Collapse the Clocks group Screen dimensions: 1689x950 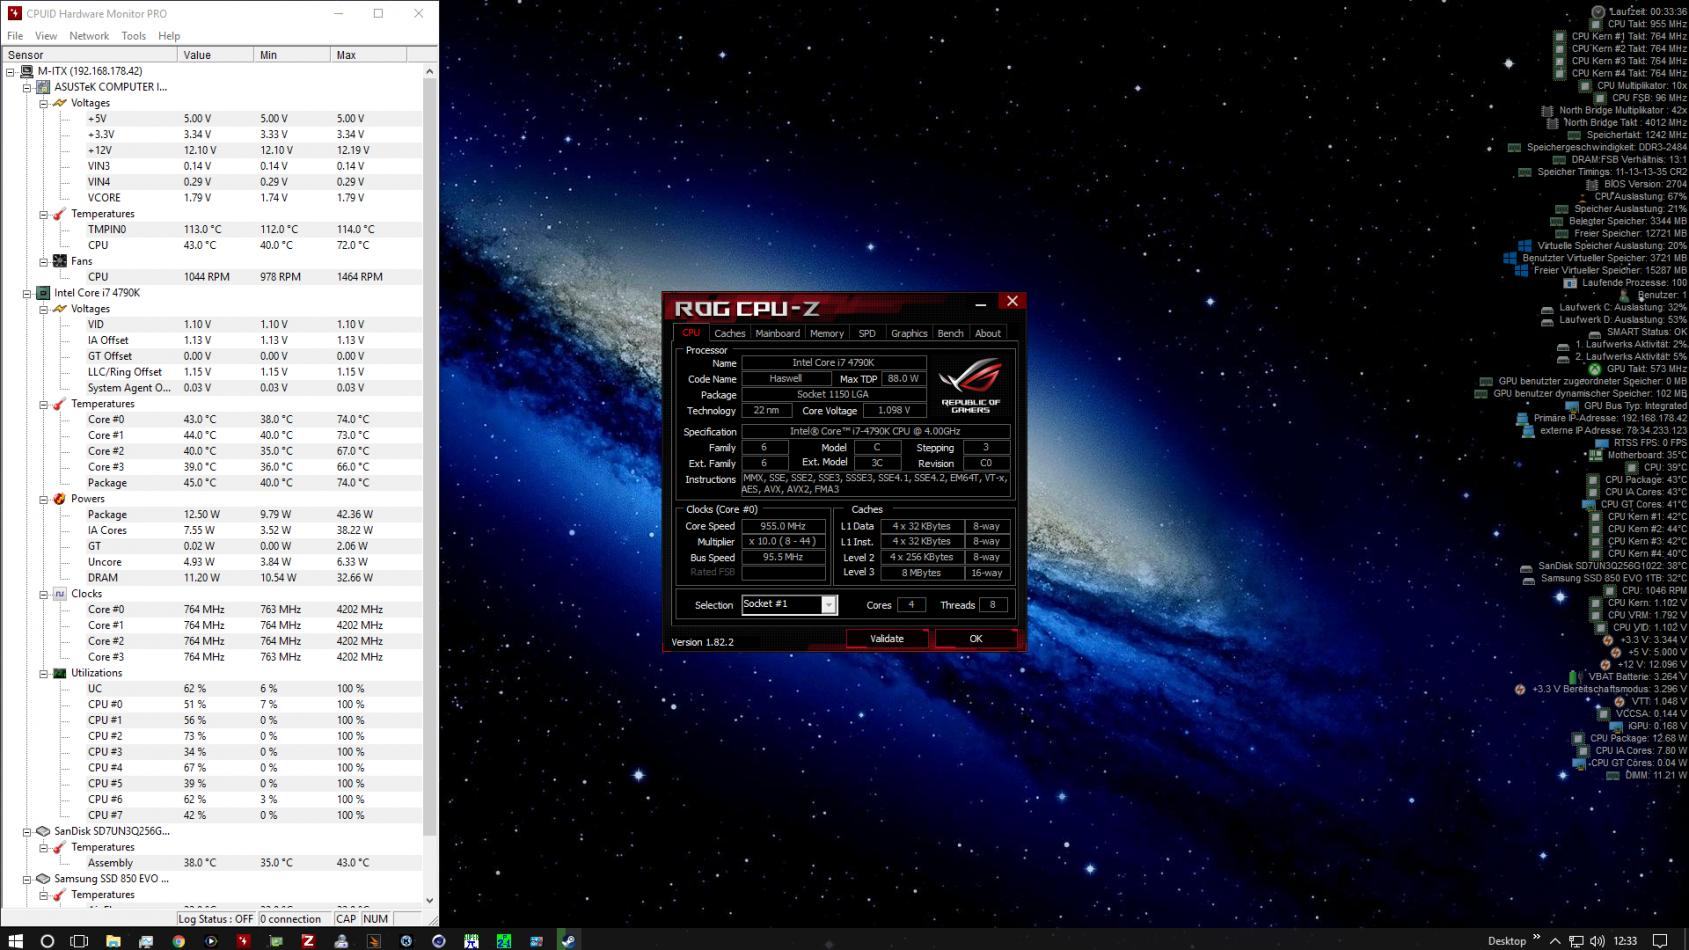tap(44, 593)
